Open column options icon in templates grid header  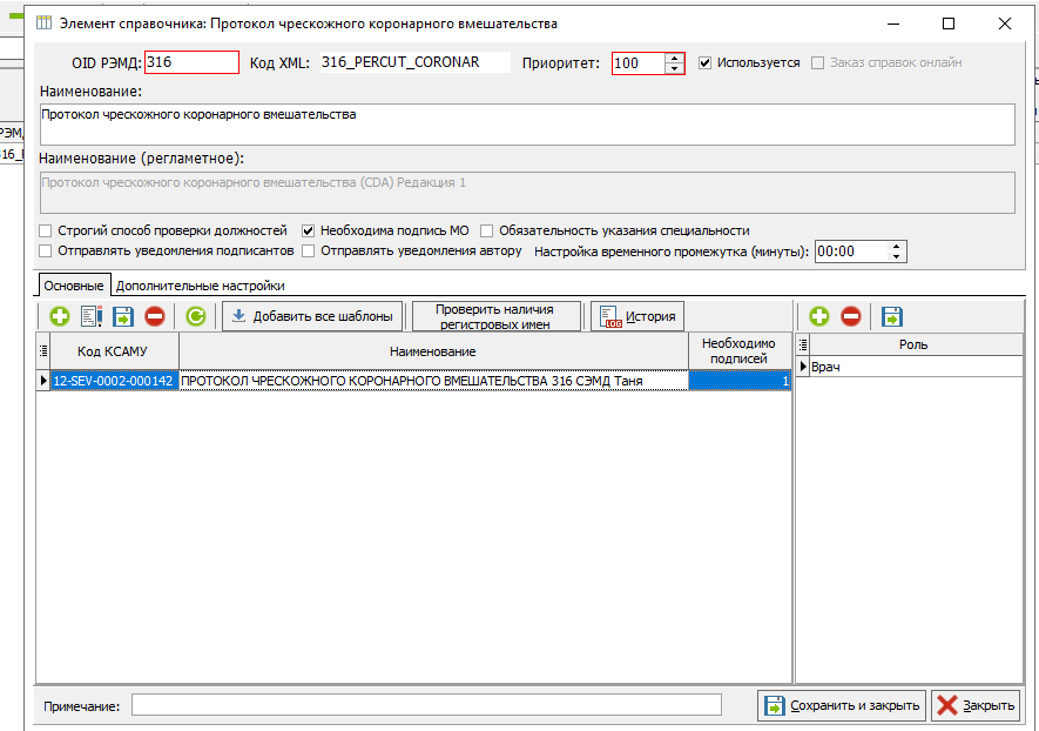[x=43, y=351]
